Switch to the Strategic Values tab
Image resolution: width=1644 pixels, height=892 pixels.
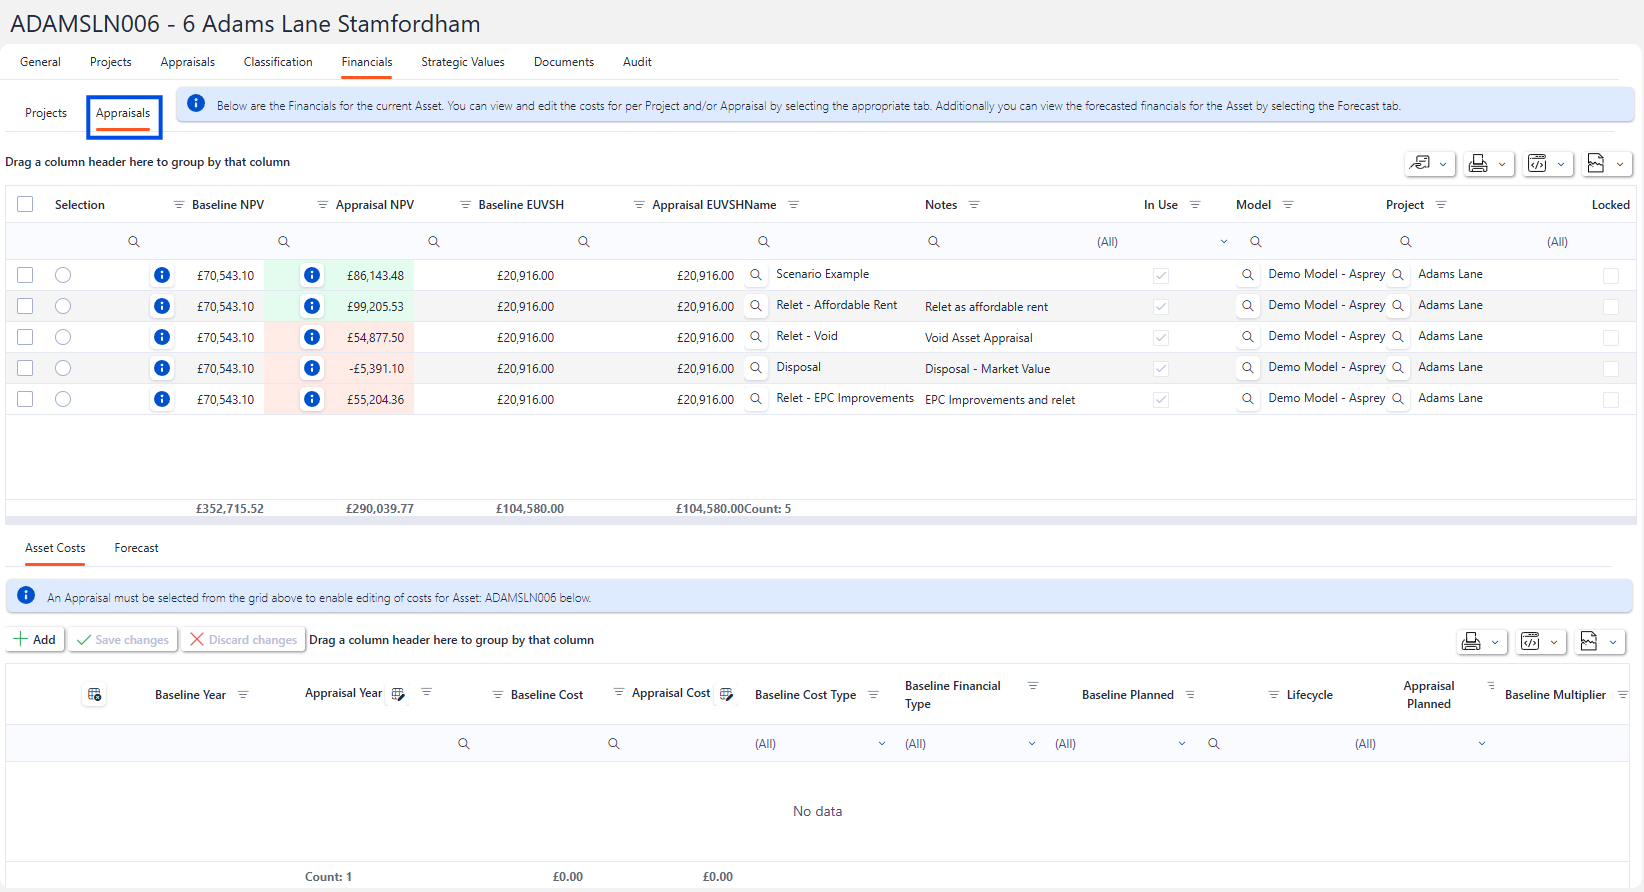[x=462, y=62]
